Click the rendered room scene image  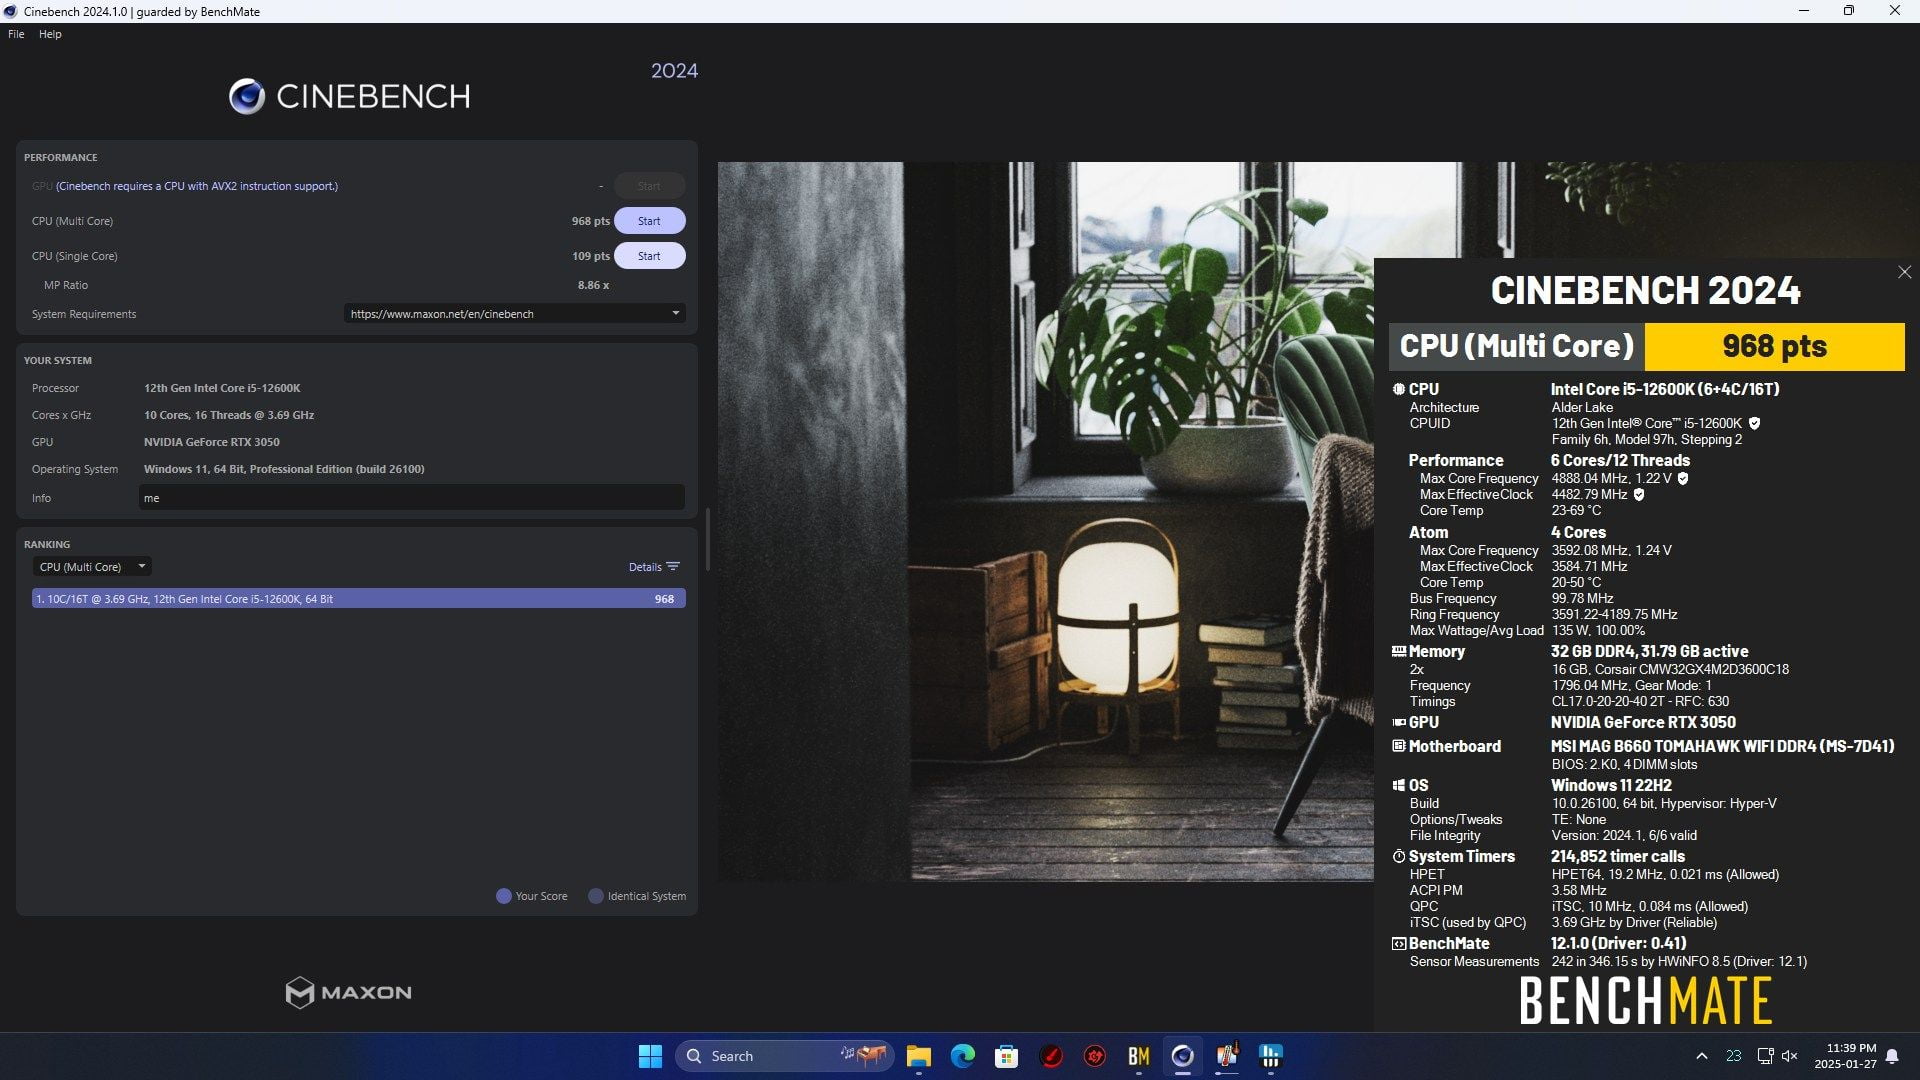click(x=1045, y=520)
